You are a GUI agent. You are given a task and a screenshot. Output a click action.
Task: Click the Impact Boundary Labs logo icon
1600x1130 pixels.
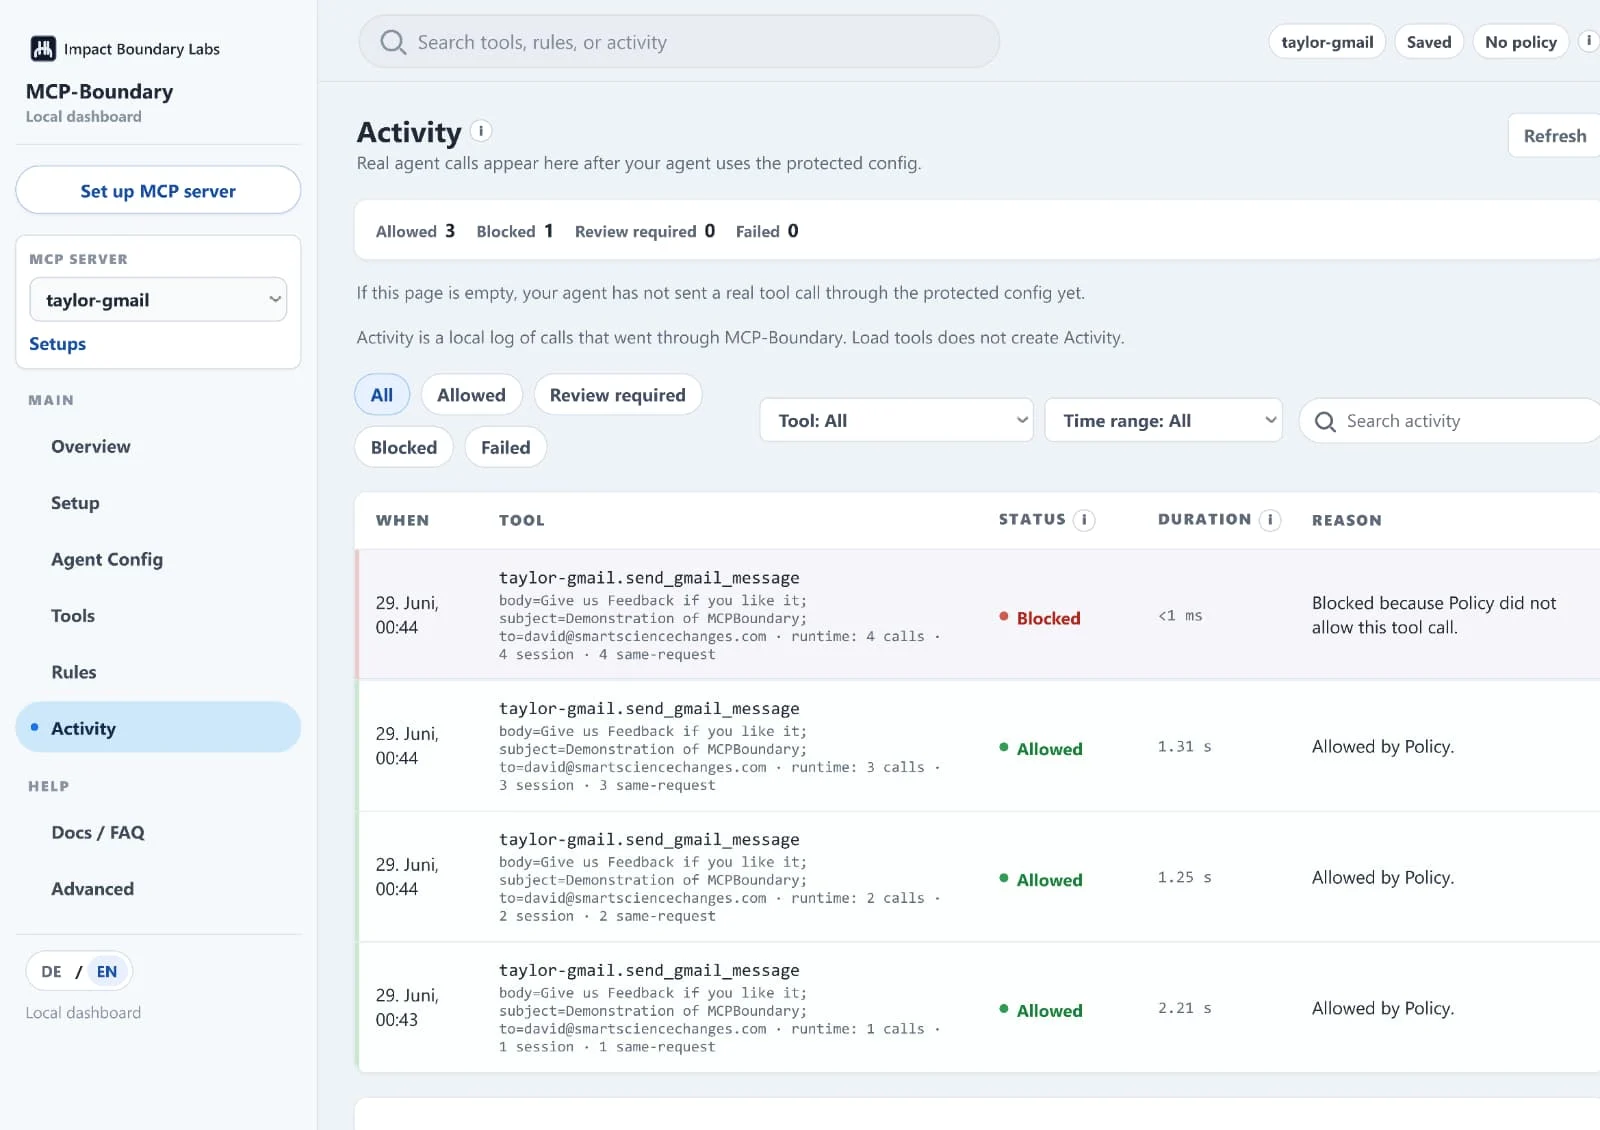43,48
